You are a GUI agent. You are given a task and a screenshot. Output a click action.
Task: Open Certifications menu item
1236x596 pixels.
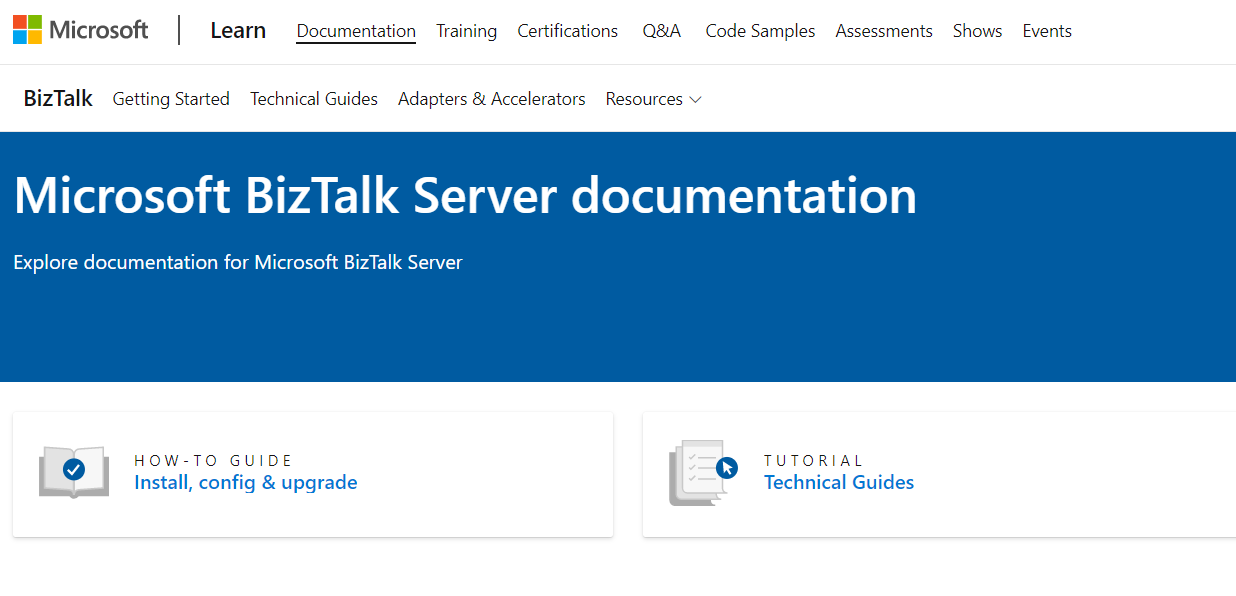coord(567,31)
